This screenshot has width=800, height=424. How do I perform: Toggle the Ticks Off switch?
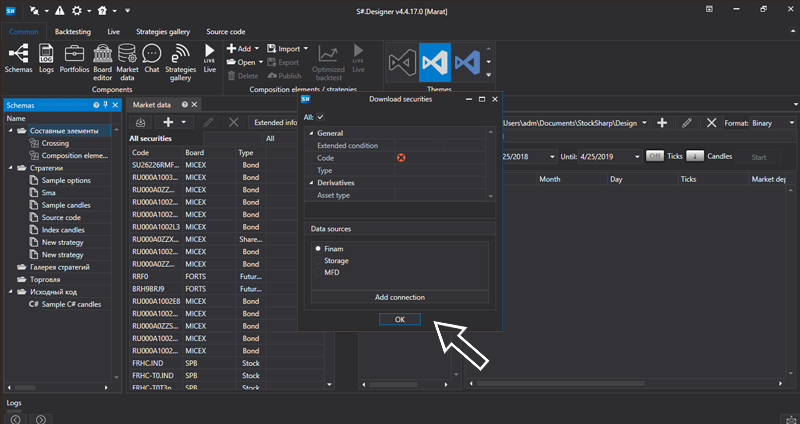point(655,156)
